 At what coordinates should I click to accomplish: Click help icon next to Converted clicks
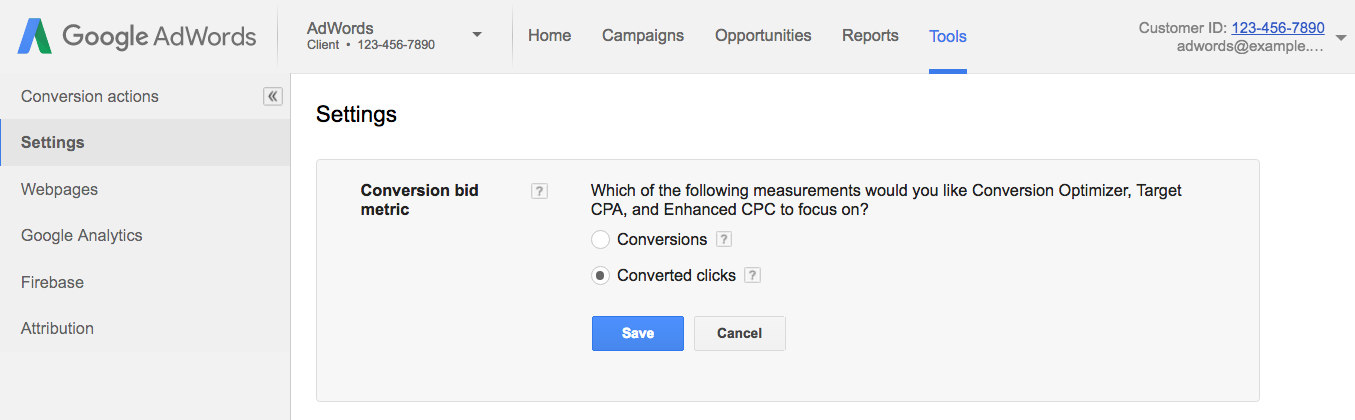(x=753, y=275)
